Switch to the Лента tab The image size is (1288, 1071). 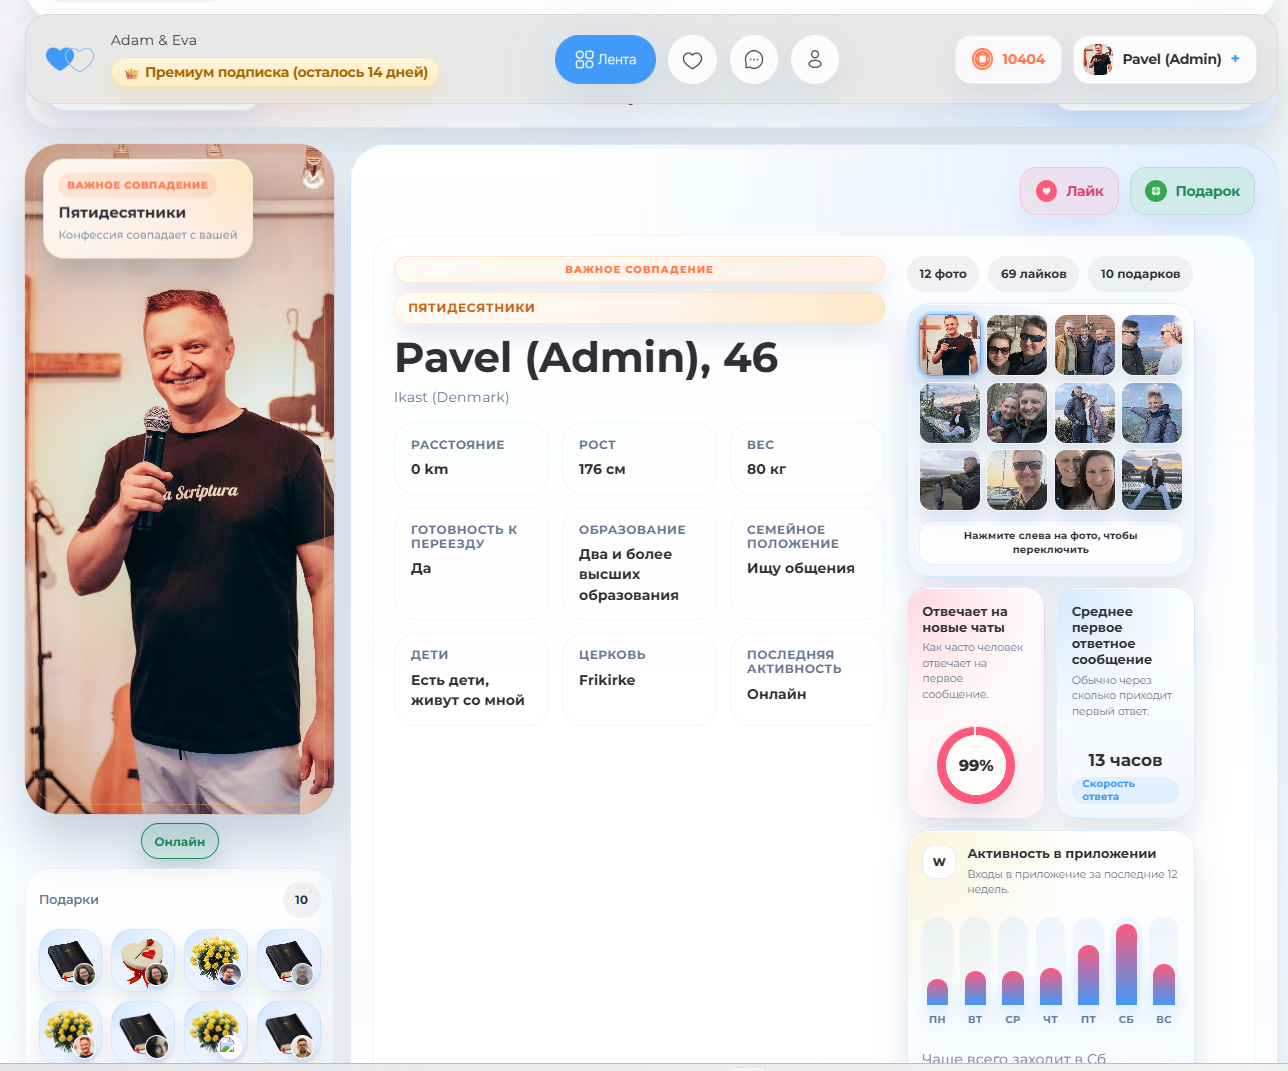(605, 60)
